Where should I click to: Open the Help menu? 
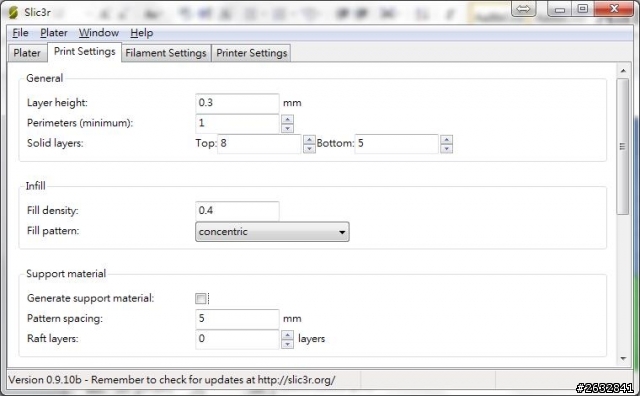(x=142, y=33)
